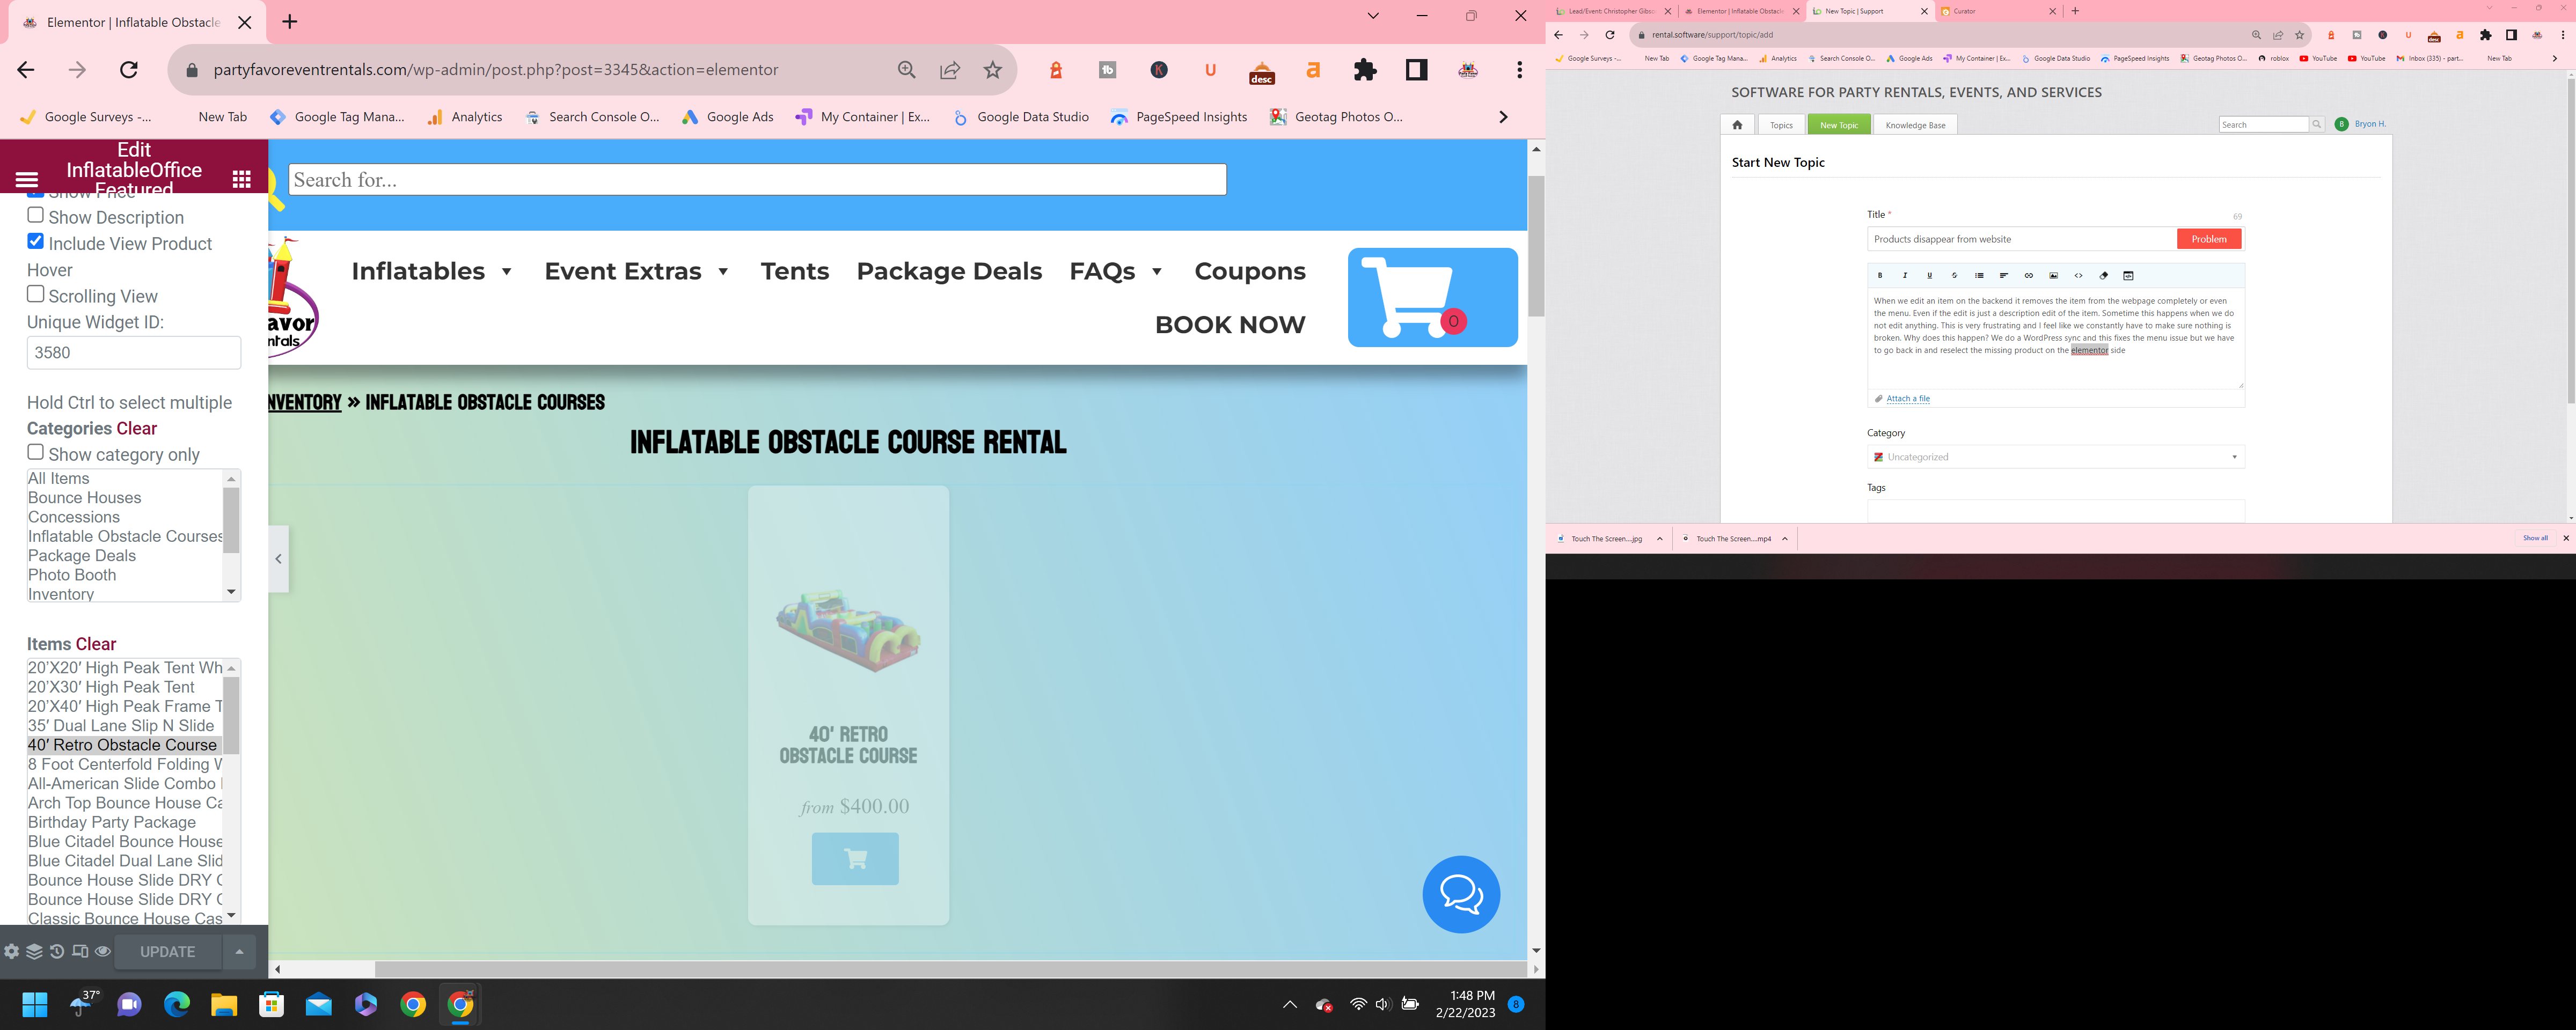Screen dimensions: 2576x1030
Task: Expand save options arrow beside UPDATE
Action: 239,952
